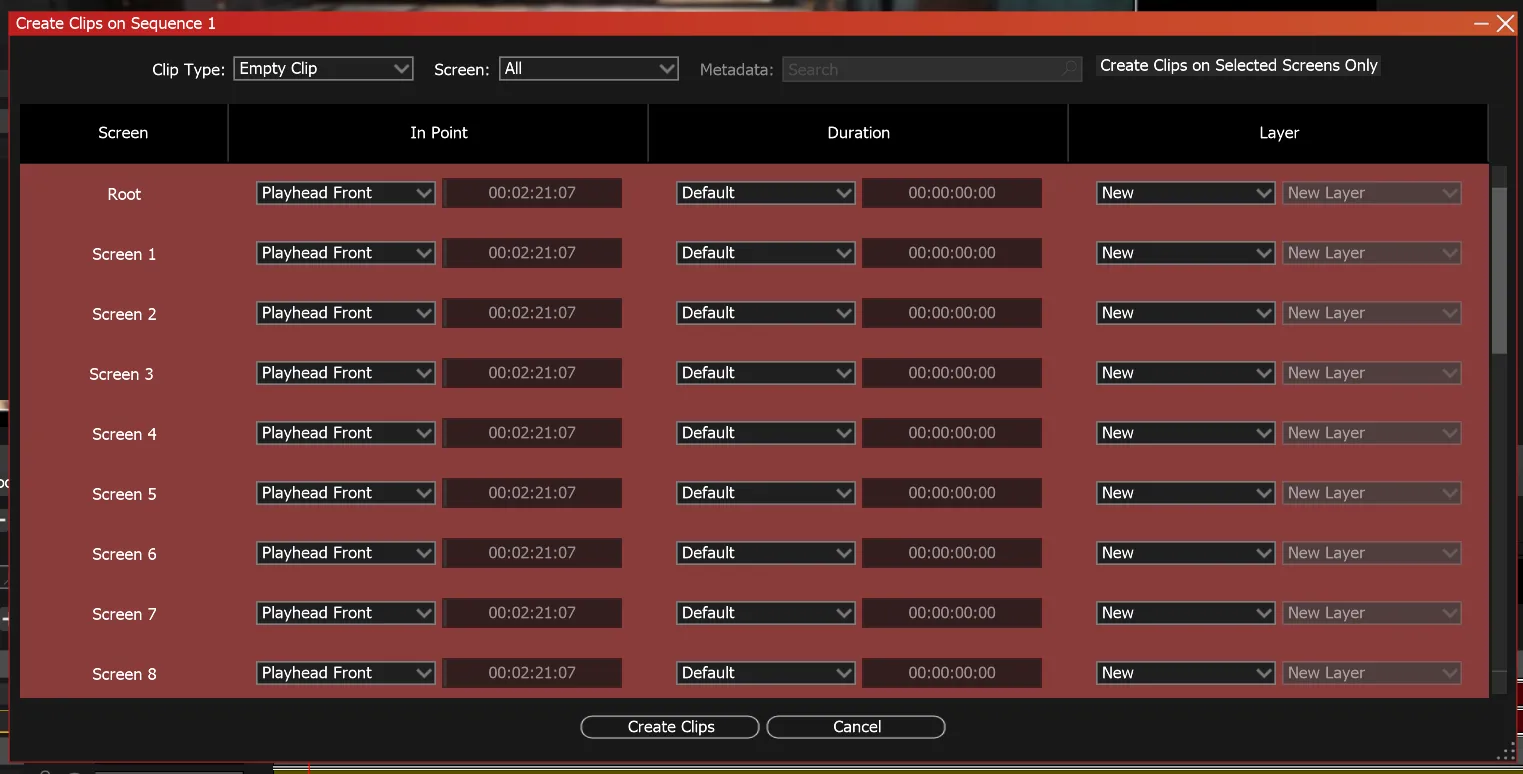
Task: Open Root row In Point dropdown
Action: (x=346, y=193)
